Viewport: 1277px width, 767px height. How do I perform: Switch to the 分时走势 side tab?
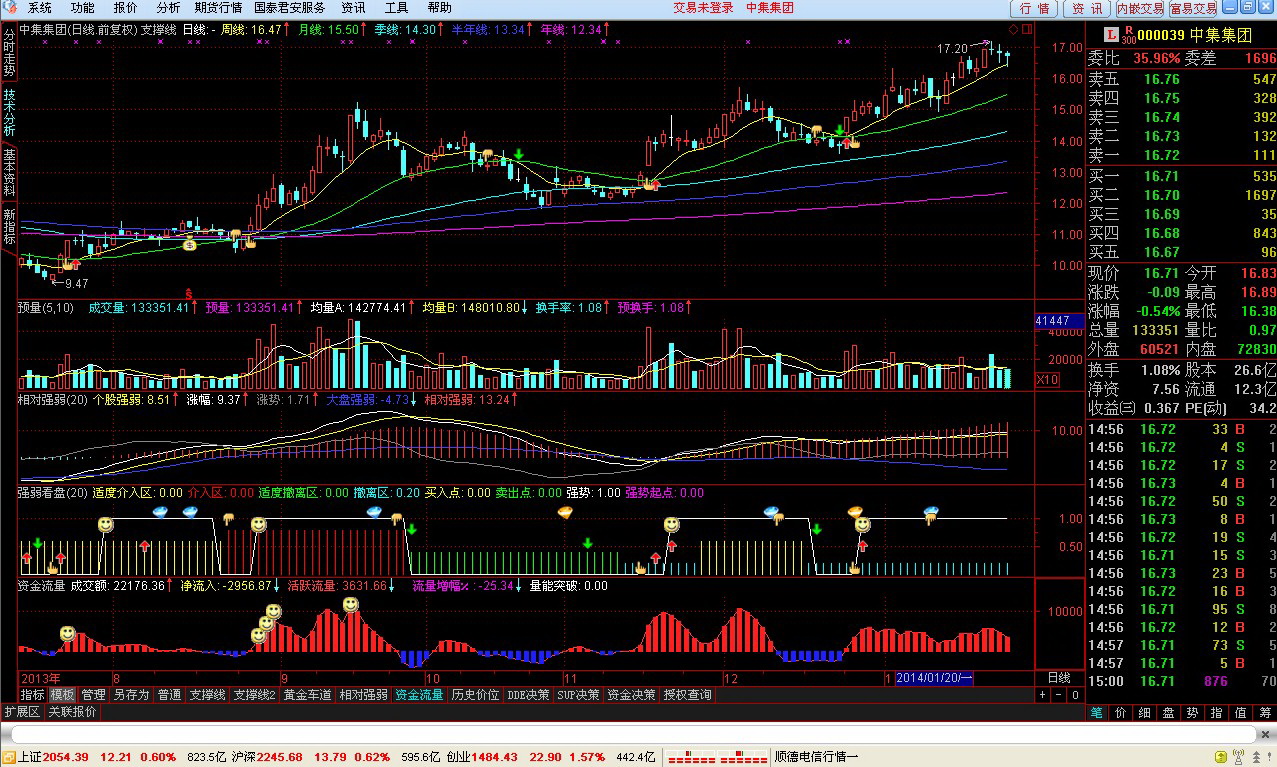pos(9,53)
